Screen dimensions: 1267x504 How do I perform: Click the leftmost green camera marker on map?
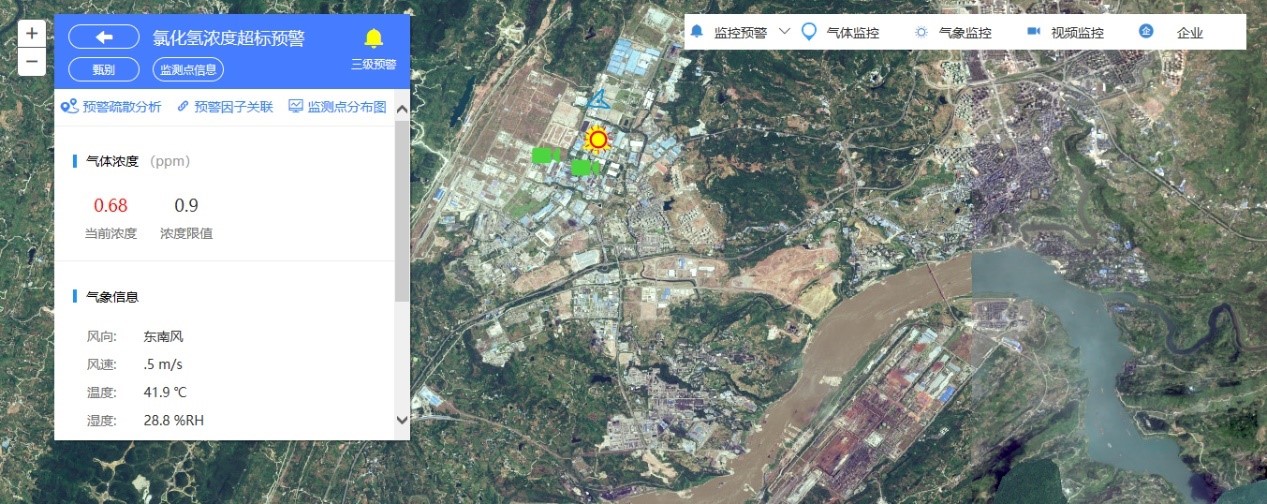point(545,155)
